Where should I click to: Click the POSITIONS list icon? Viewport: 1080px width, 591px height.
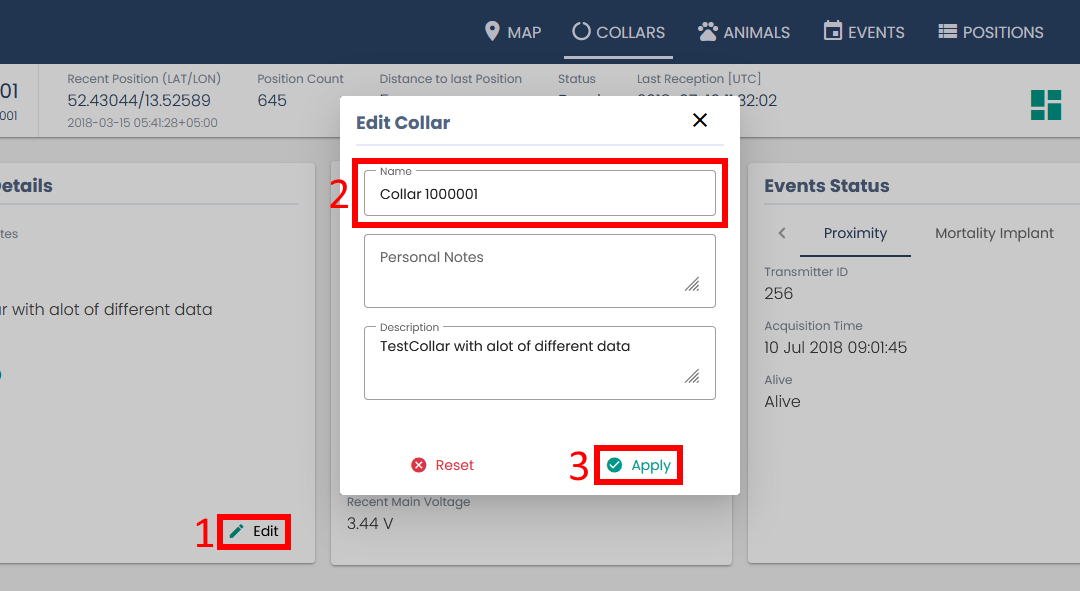click(947, 32)
